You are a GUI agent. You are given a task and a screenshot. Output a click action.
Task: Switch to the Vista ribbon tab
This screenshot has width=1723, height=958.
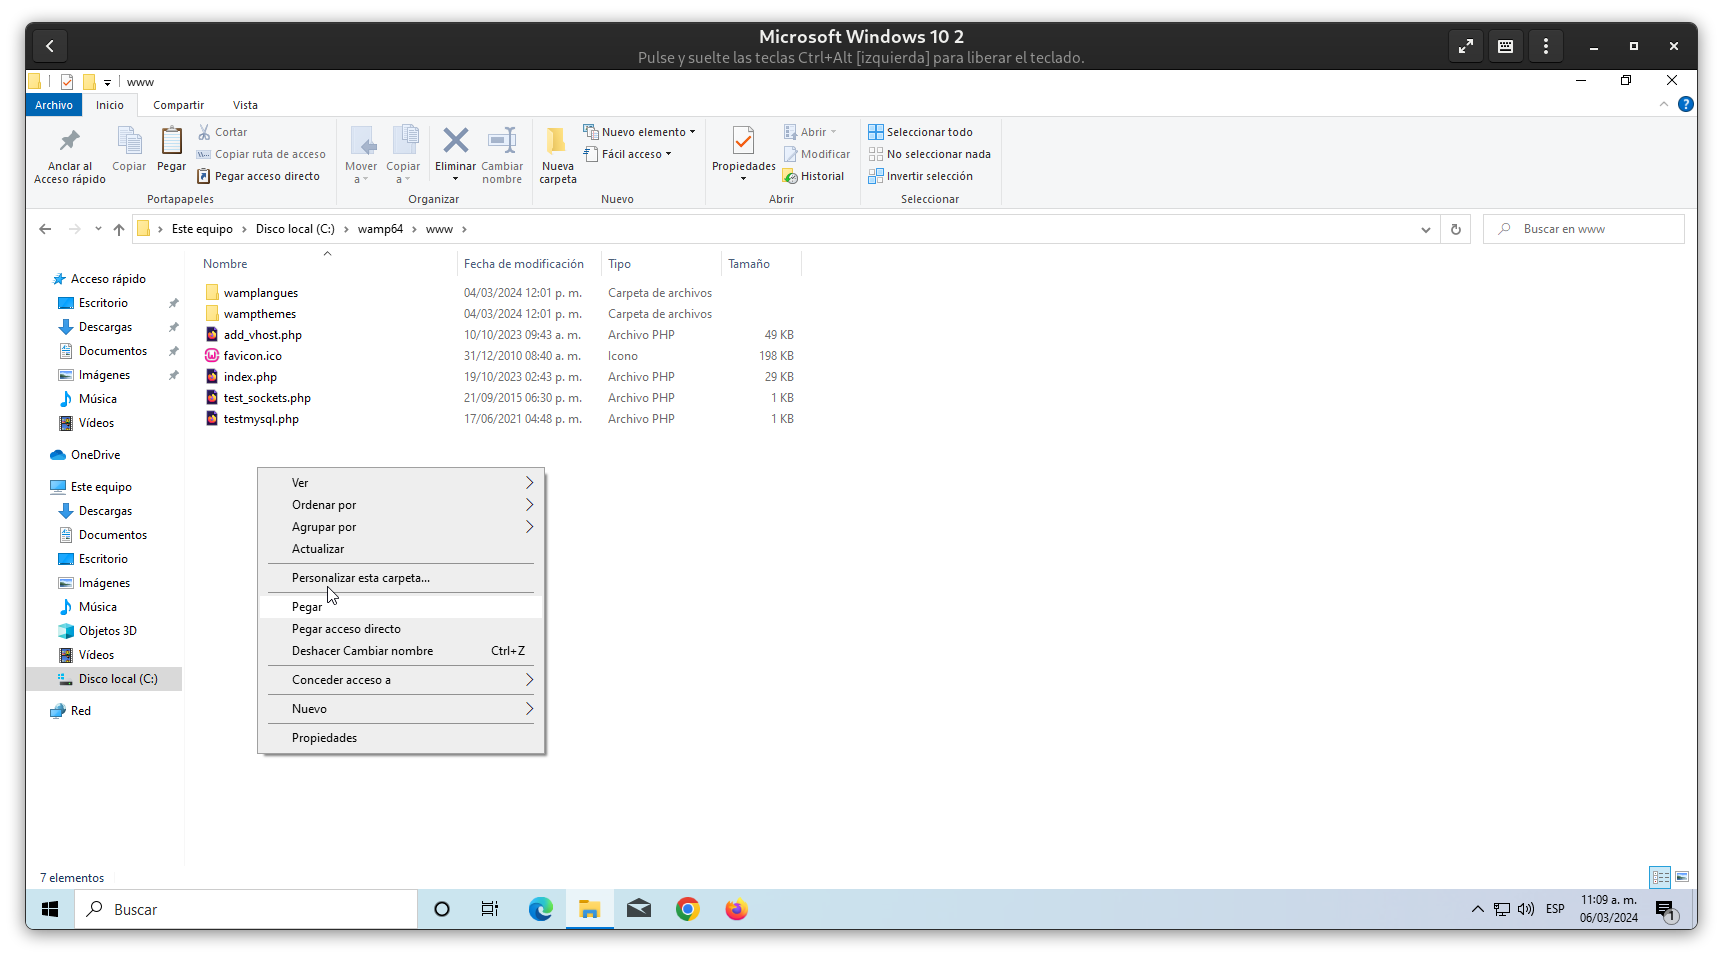click(245, 105)
